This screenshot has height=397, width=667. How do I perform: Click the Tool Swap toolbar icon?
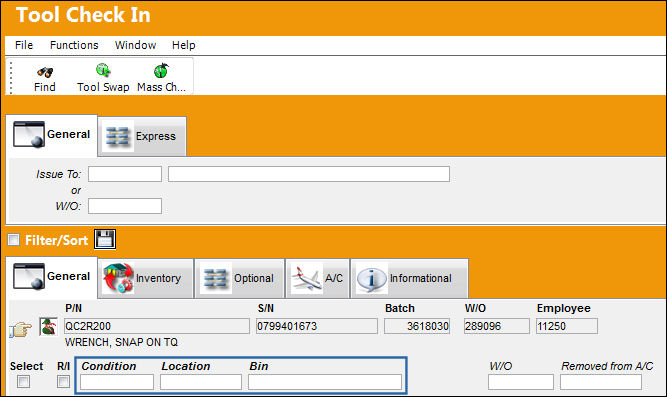103,70
